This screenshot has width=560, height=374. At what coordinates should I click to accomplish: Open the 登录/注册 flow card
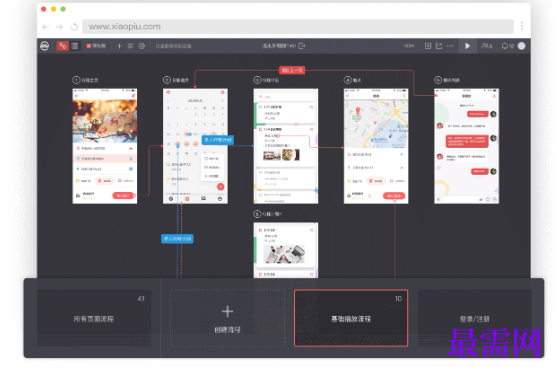(x=475, y=318)
